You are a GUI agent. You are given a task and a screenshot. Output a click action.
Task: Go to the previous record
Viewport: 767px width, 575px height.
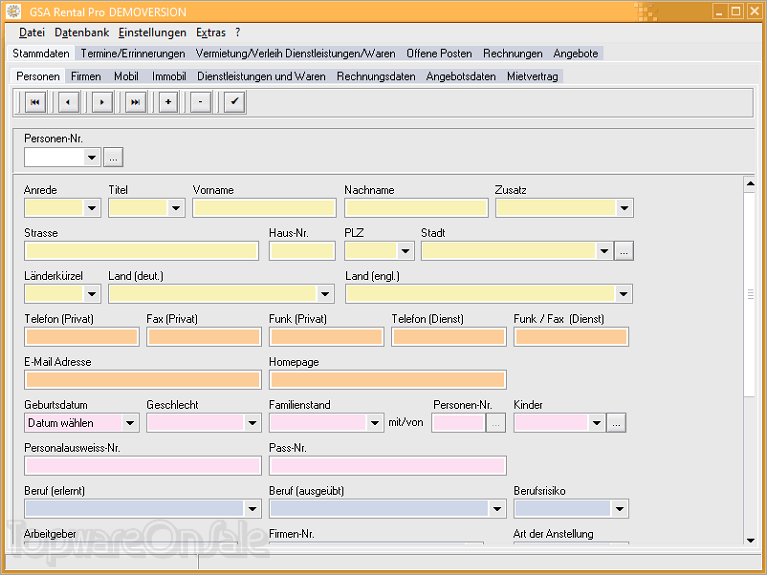coord(68,102)
